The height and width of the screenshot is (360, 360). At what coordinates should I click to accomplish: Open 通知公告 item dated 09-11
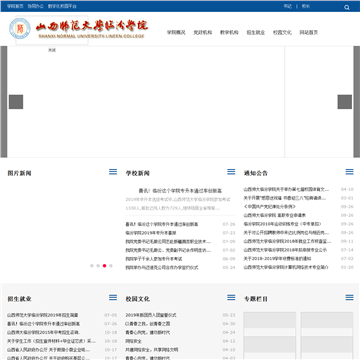287,241
